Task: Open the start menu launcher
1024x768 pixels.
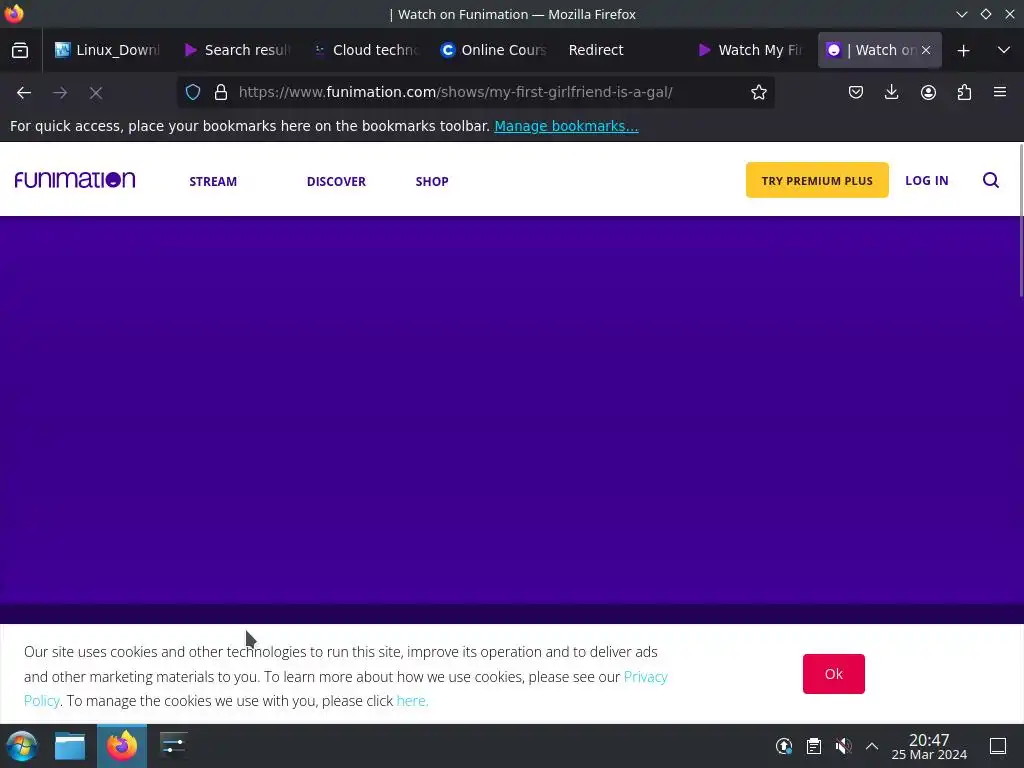Action: [22, 746]
